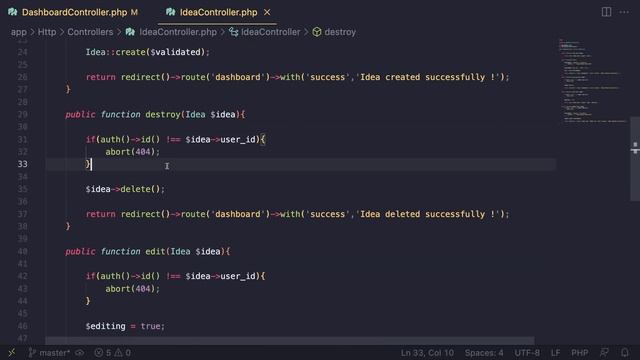Click the vertical scrollbar thumb
The height and width of the screenshot is (360, 640).
coord(635,158)
